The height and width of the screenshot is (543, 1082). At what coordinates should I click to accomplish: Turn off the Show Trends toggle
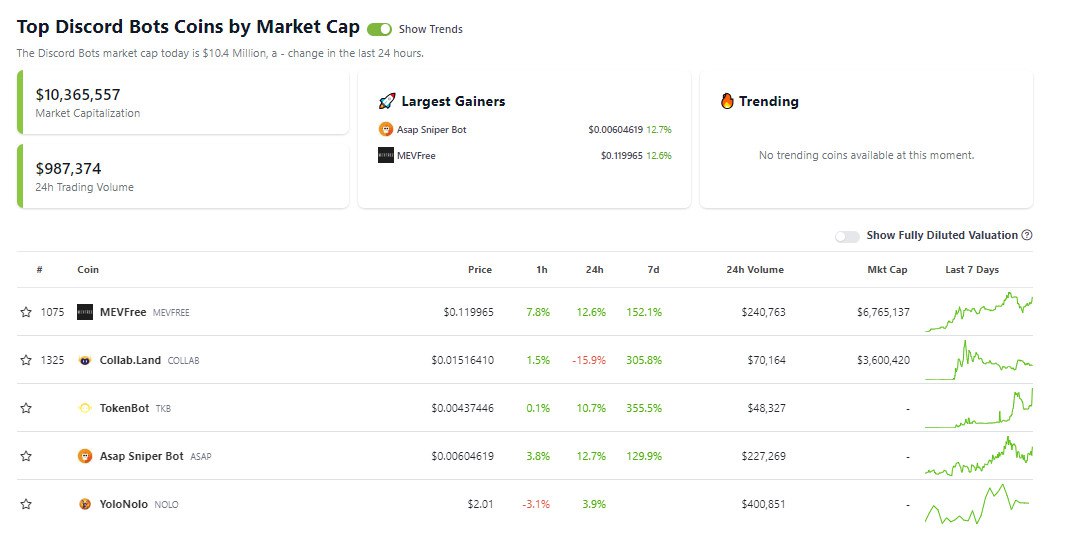(x=380, y=29)
